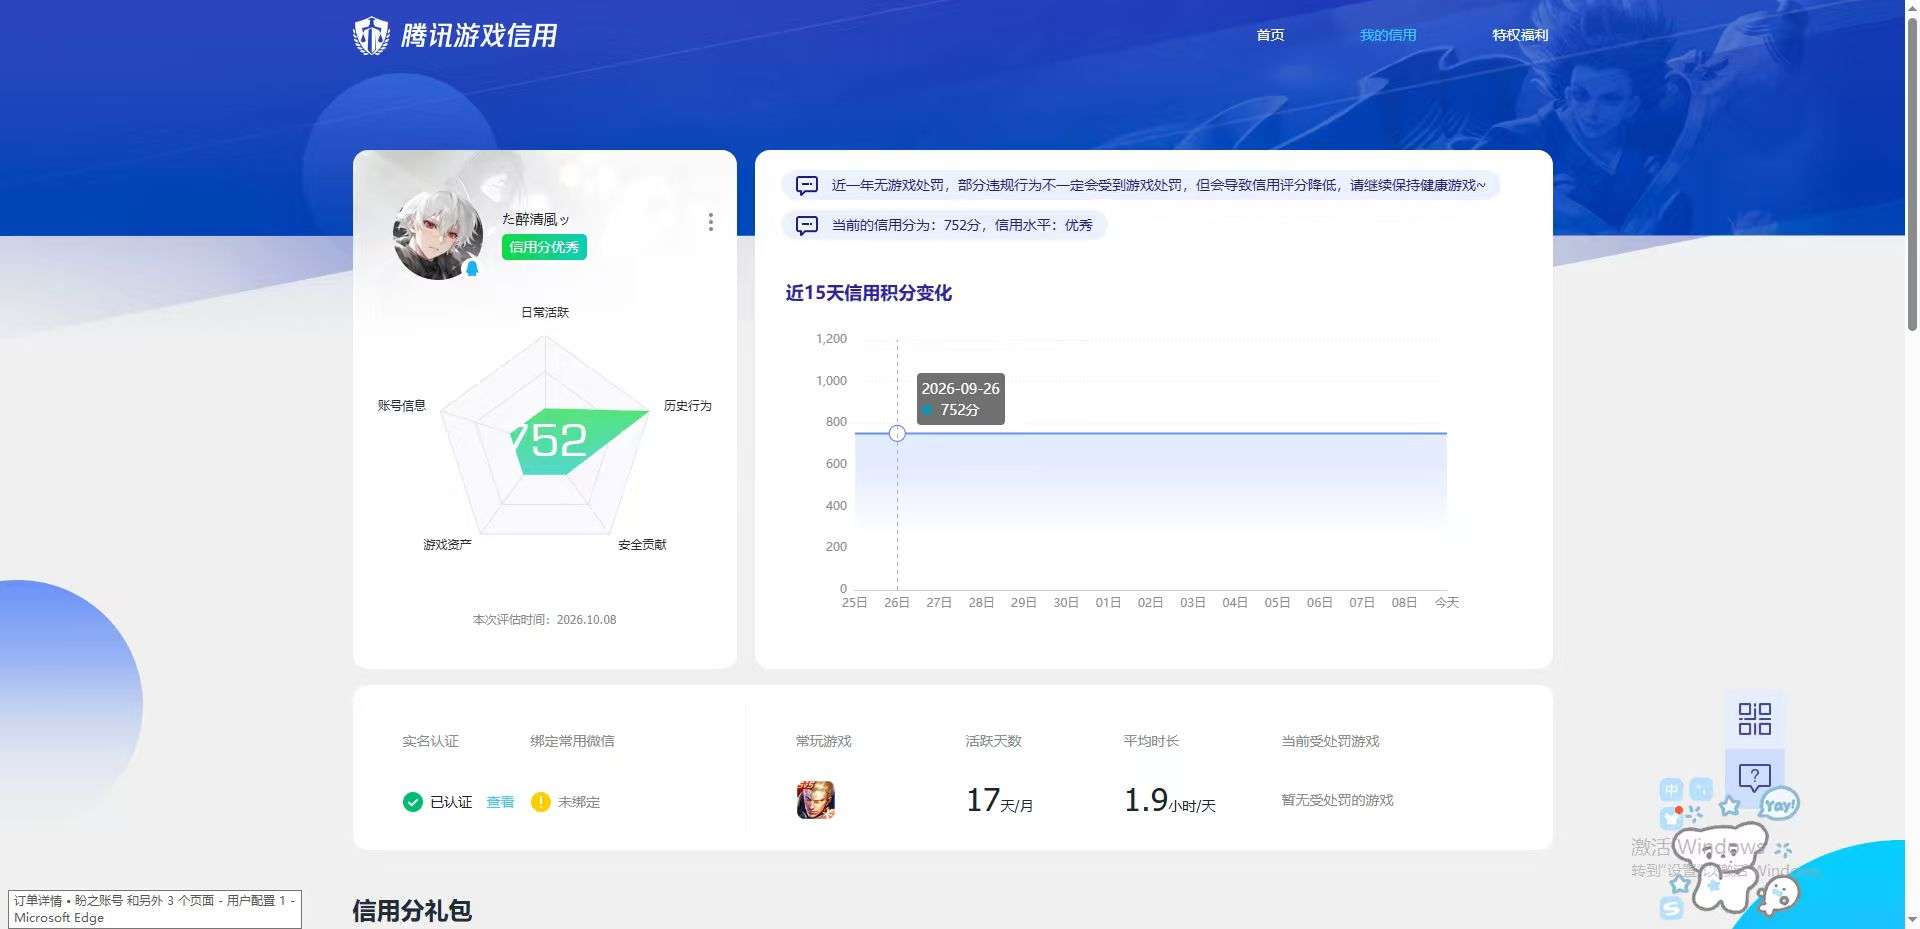Click the 信用分礼包 section heading

pos(412,910)
